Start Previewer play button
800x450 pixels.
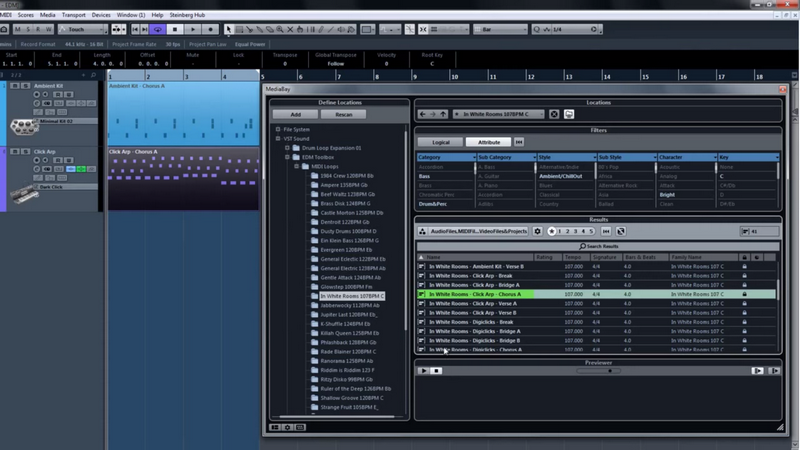[x=423, y=371]
